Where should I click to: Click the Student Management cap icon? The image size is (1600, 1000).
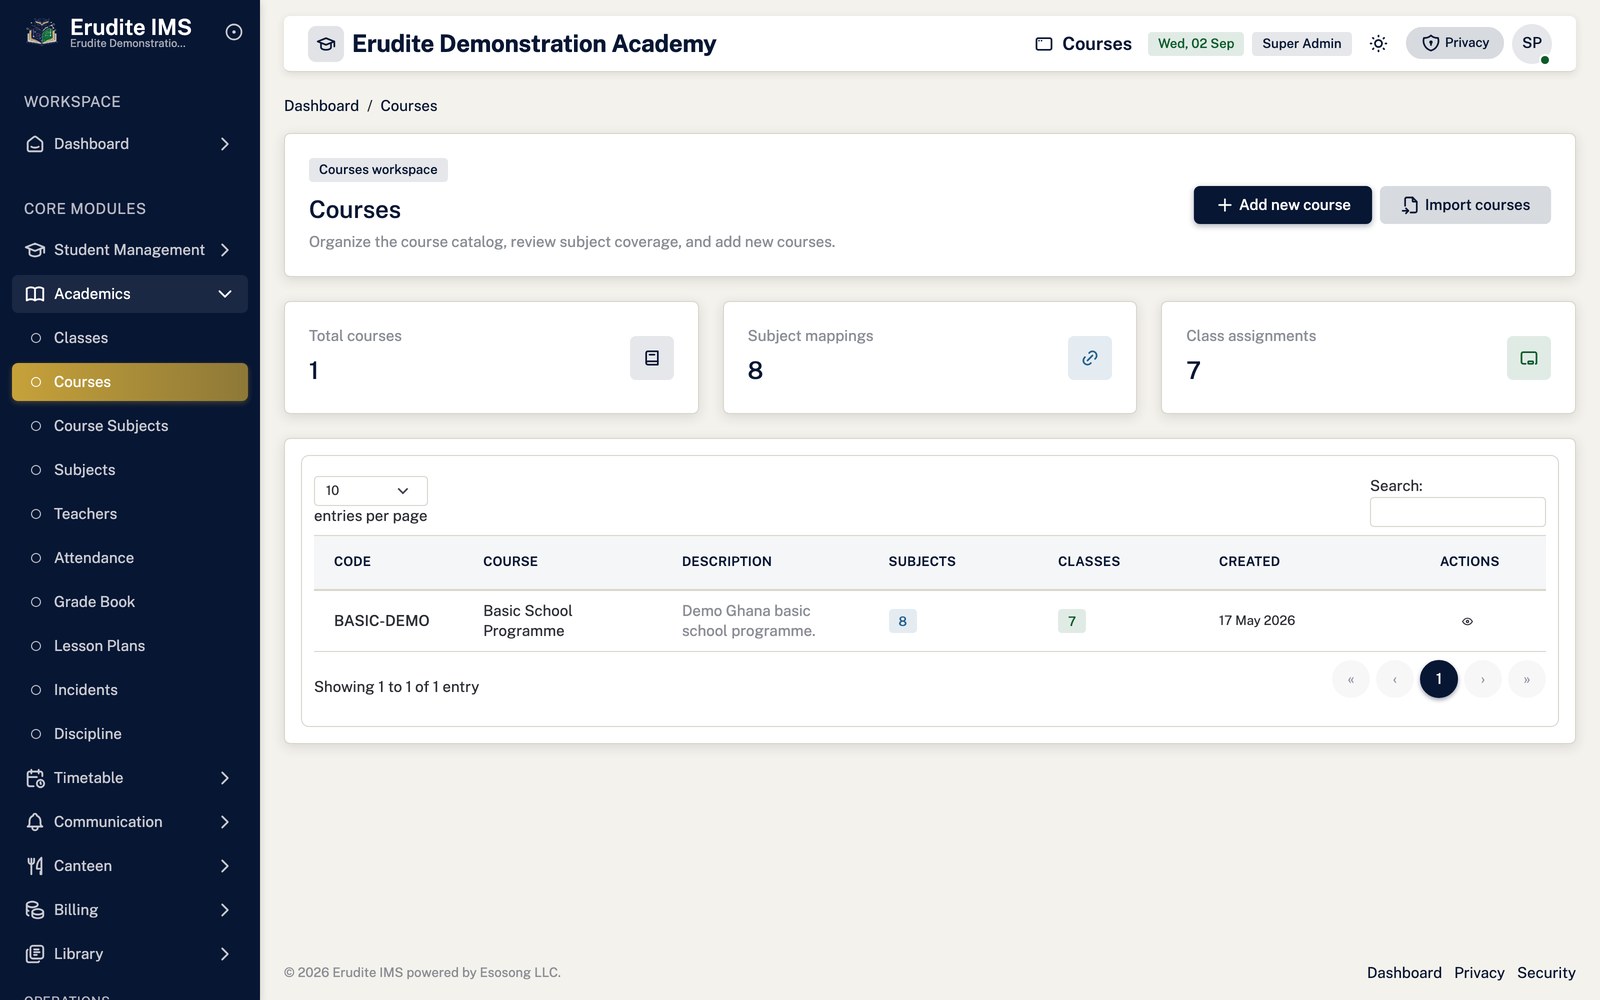(x=35, y=250)
